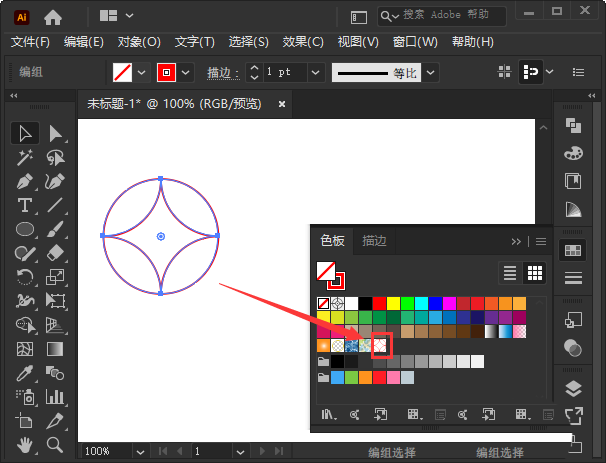This screenshot has width=606, height=463.
Task: Activate the Zoom tool
Action: point(56,444)
